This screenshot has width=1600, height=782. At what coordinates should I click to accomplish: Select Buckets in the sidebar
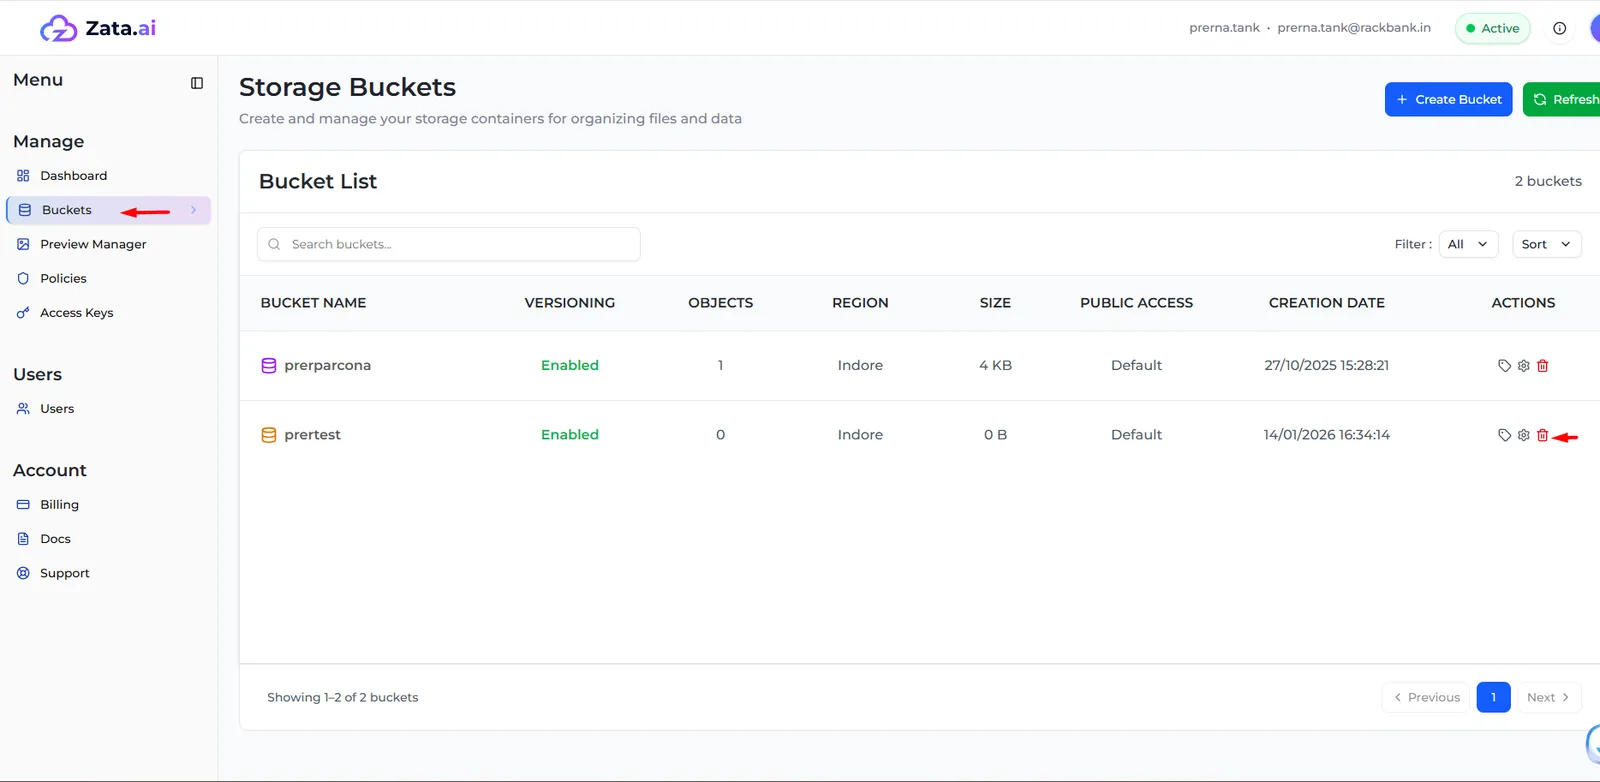[108, 210]
